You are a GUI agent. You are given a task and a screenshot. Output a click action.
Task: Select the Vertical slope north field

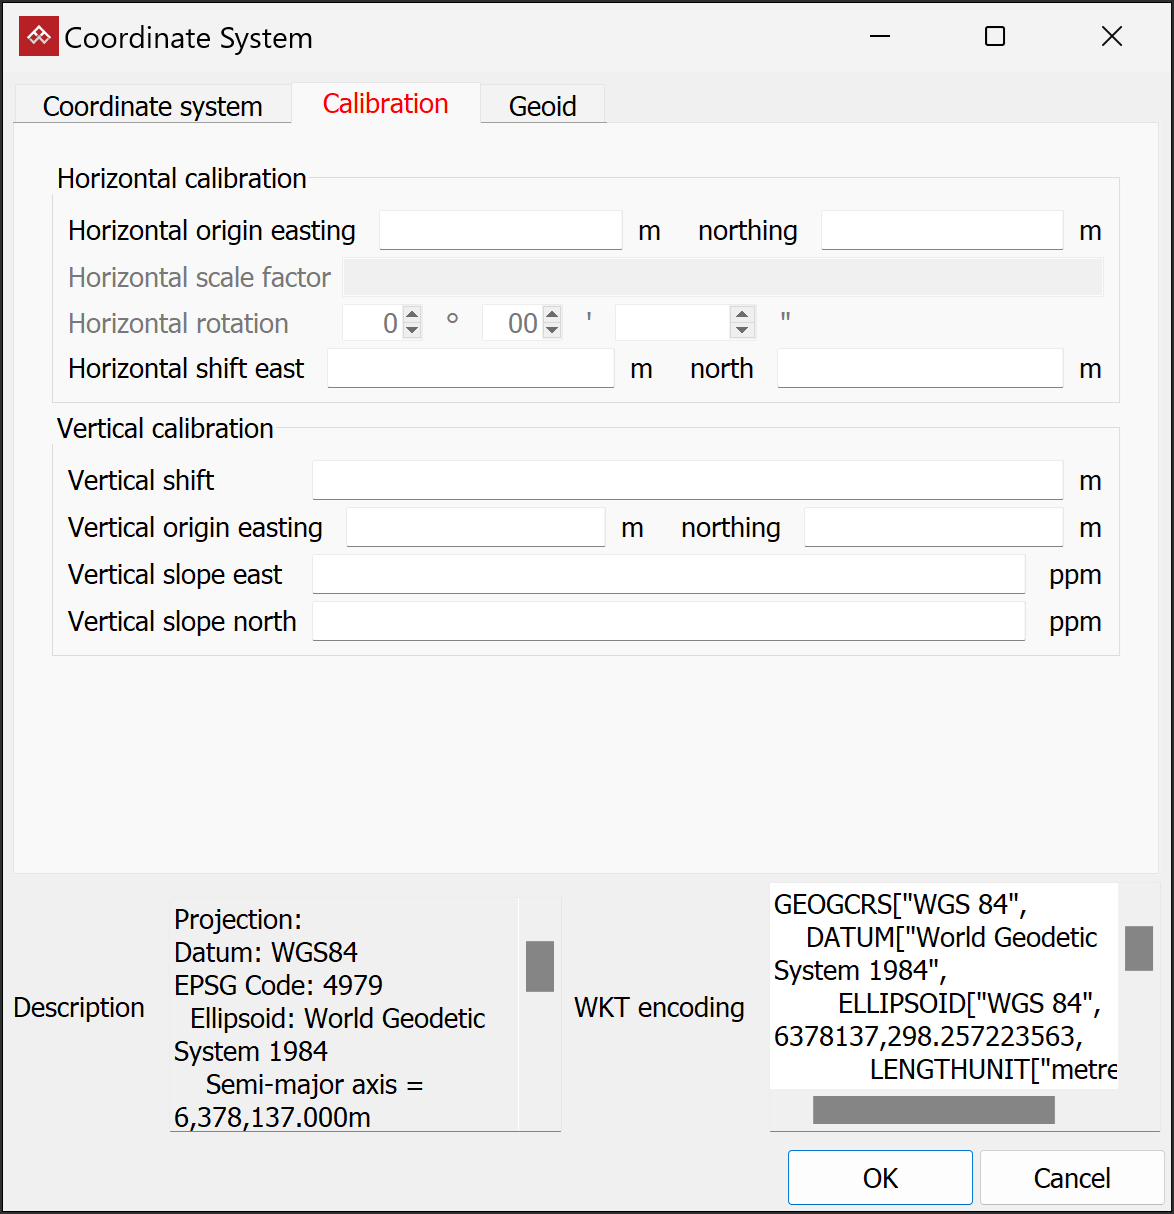pyautogui.click(x=669, y=621)
